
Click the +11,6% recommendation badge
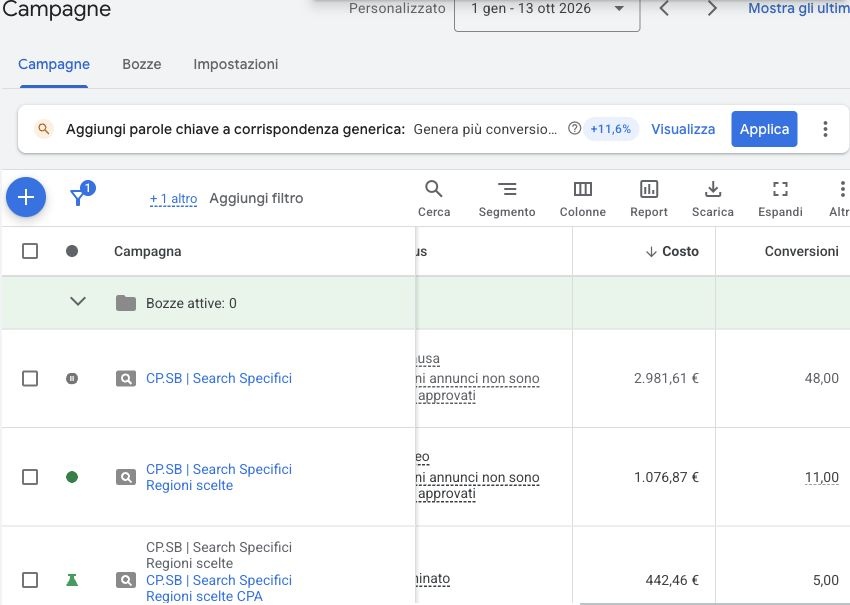(x=610, y=129)
